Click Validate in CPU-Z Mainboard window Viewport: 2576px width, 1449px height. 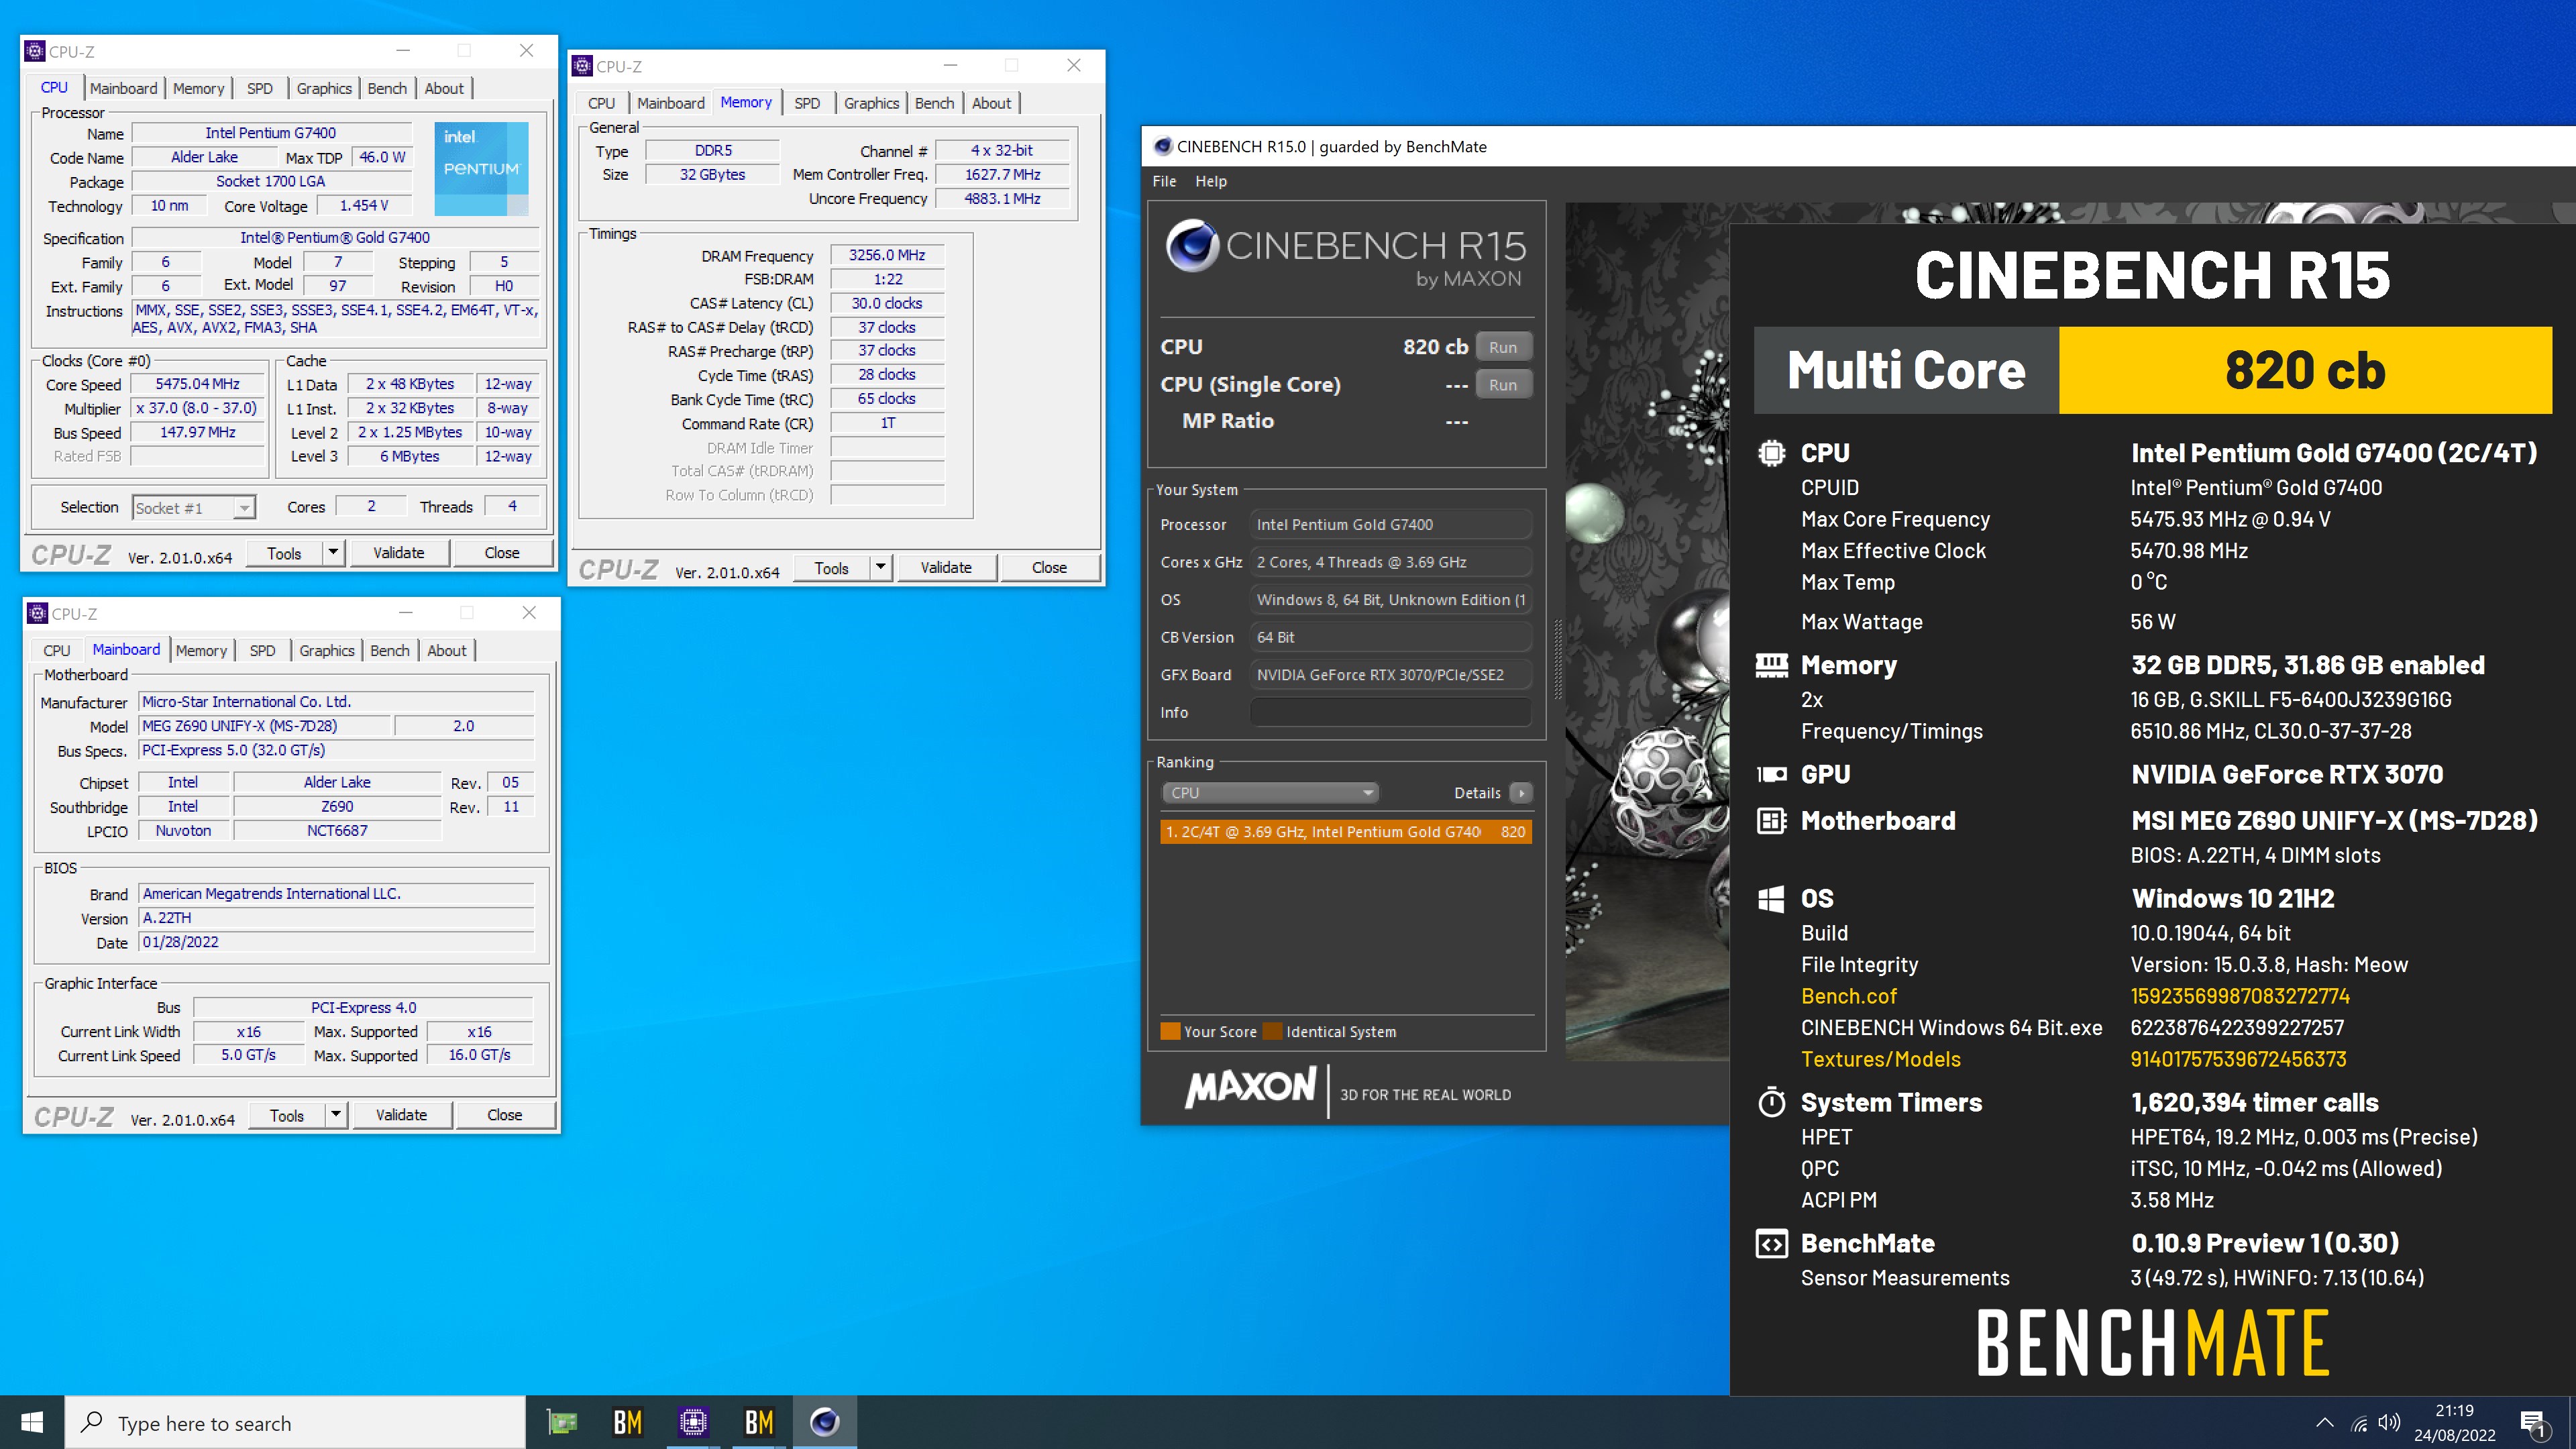(x=401, y=1114)
